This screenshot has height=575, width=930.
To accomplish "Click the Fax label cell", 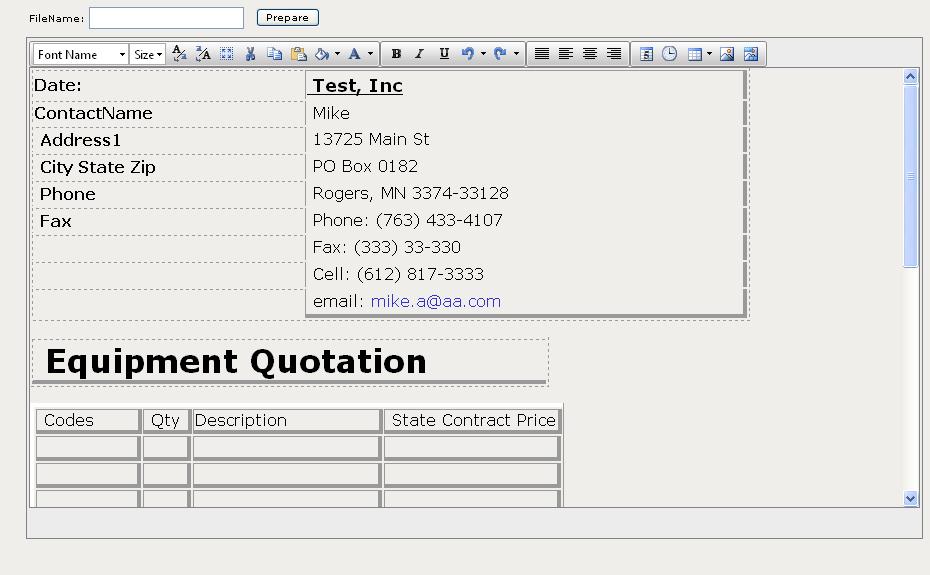I will coord(169,222).
